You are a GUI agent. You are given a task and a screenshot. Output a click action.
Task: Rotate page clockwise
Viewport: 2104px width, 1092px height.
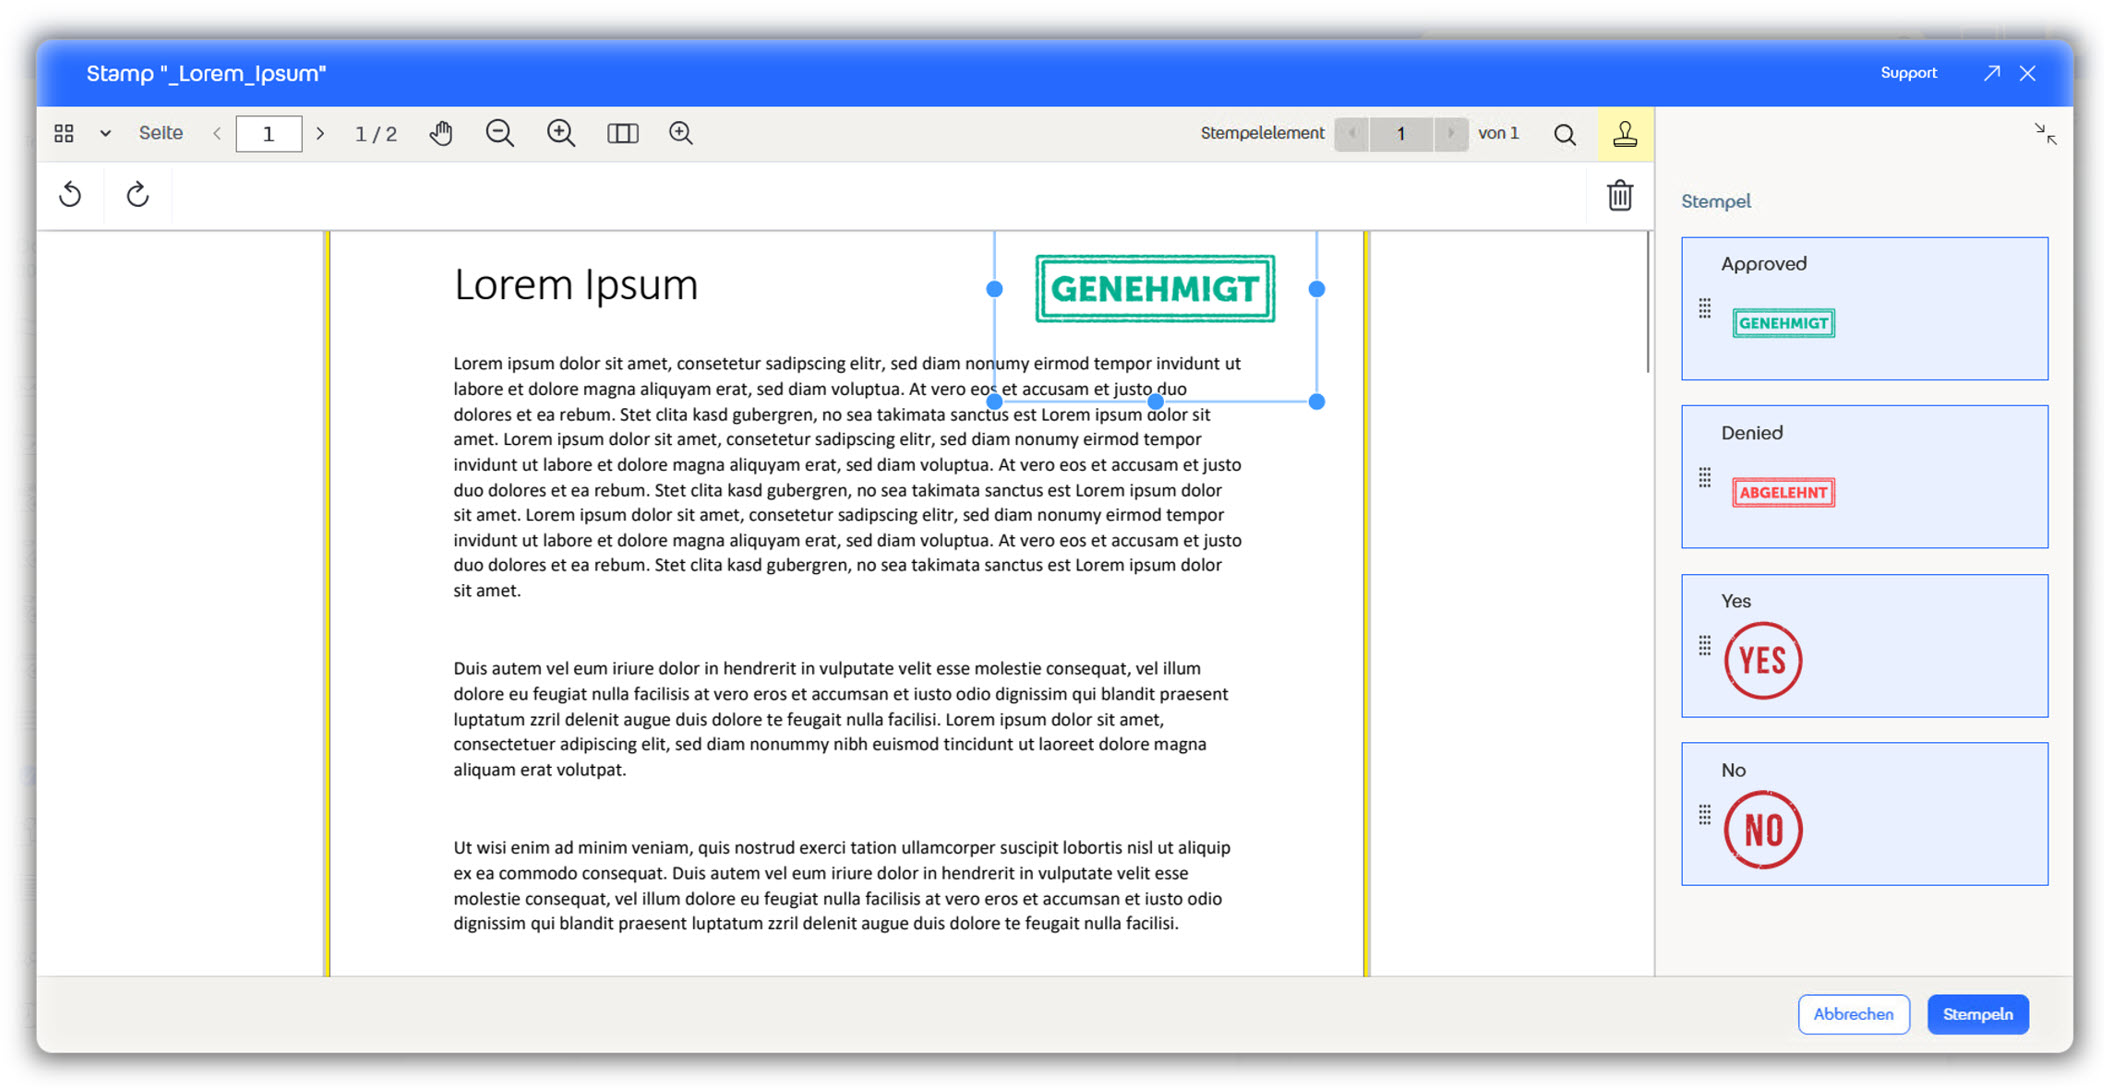(137, 194)
